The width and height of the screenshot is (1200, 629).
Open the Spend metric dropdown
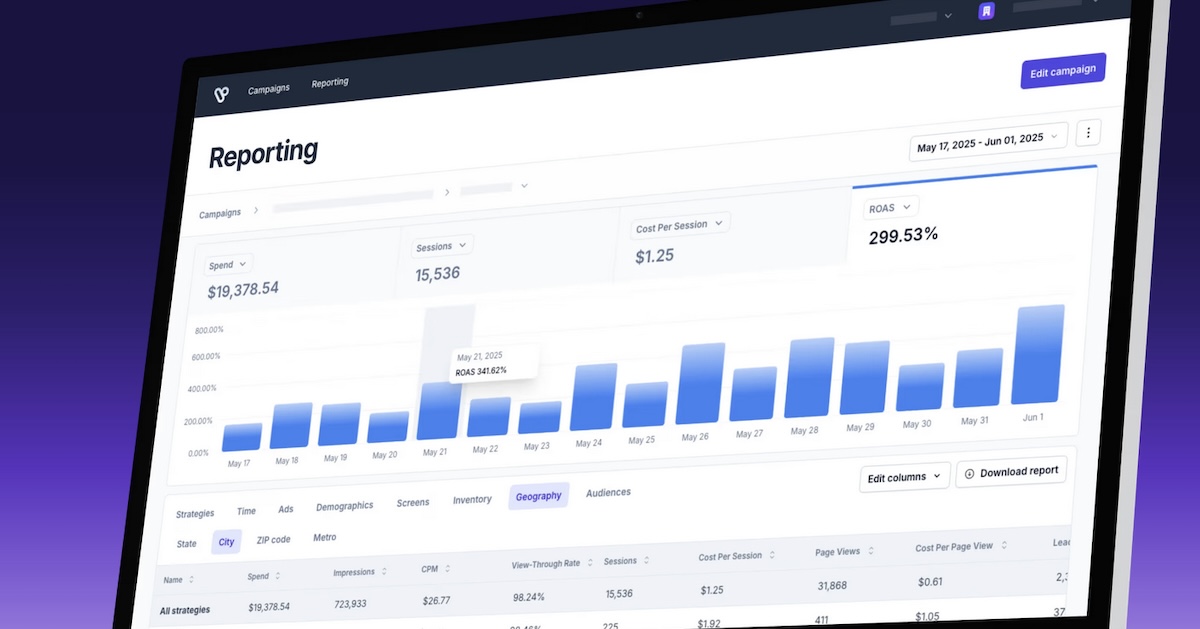[229, 265]
